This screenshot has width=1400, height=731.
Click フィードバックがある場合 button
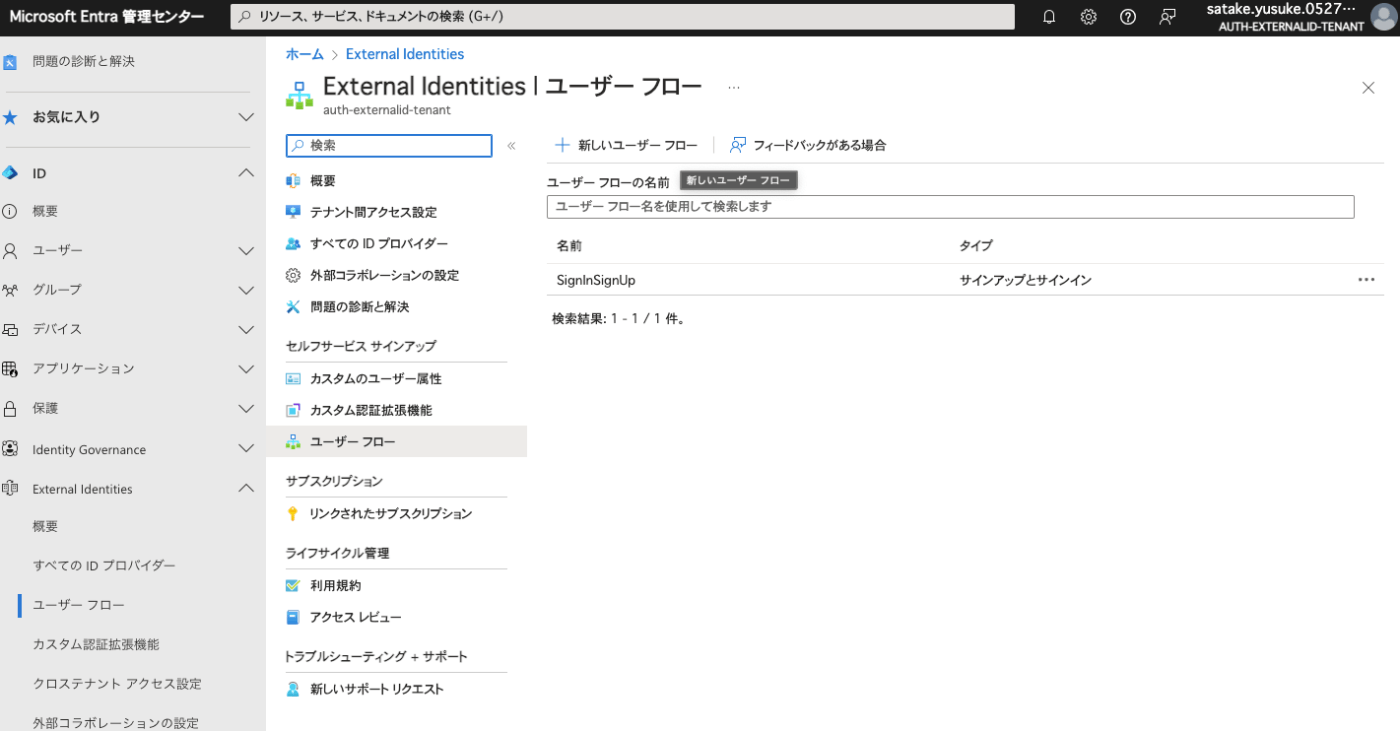[808, 145]
